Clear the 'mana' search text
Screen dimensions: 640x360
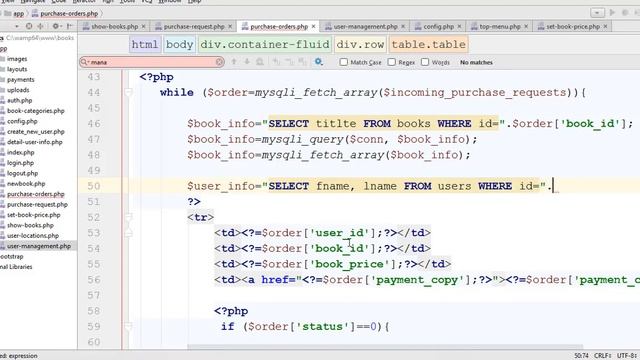[219, 62]
